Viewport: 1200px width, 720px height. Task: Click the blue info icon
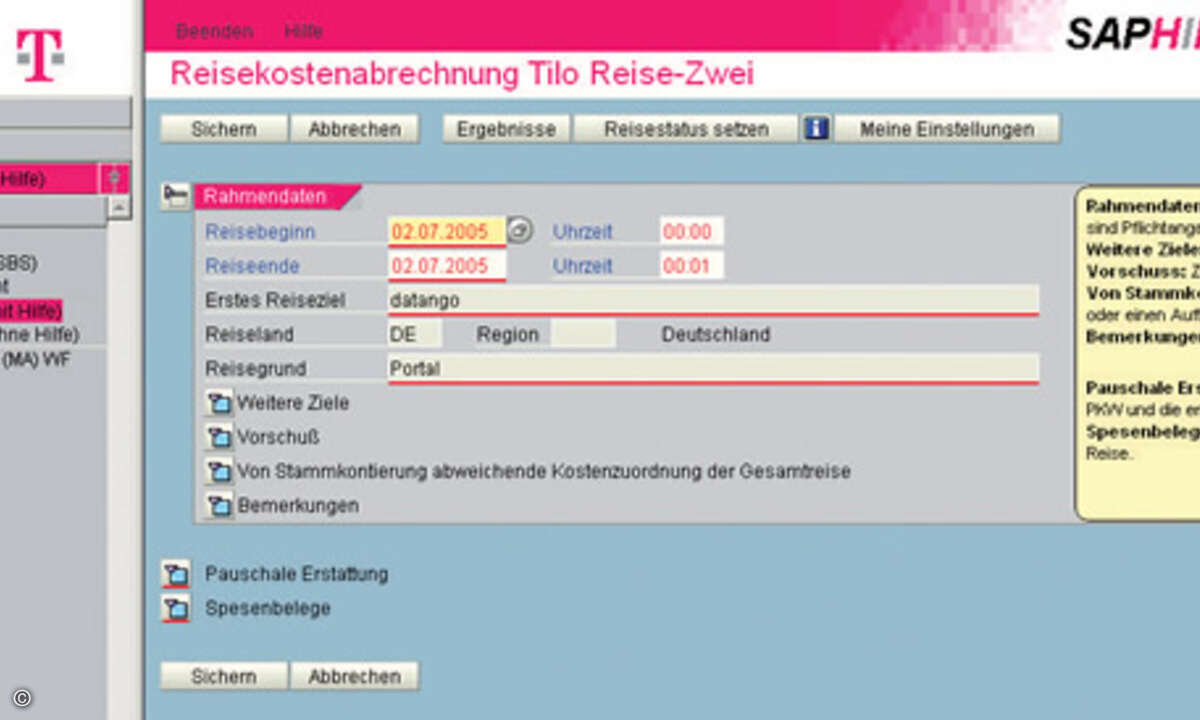click(816, 129)
